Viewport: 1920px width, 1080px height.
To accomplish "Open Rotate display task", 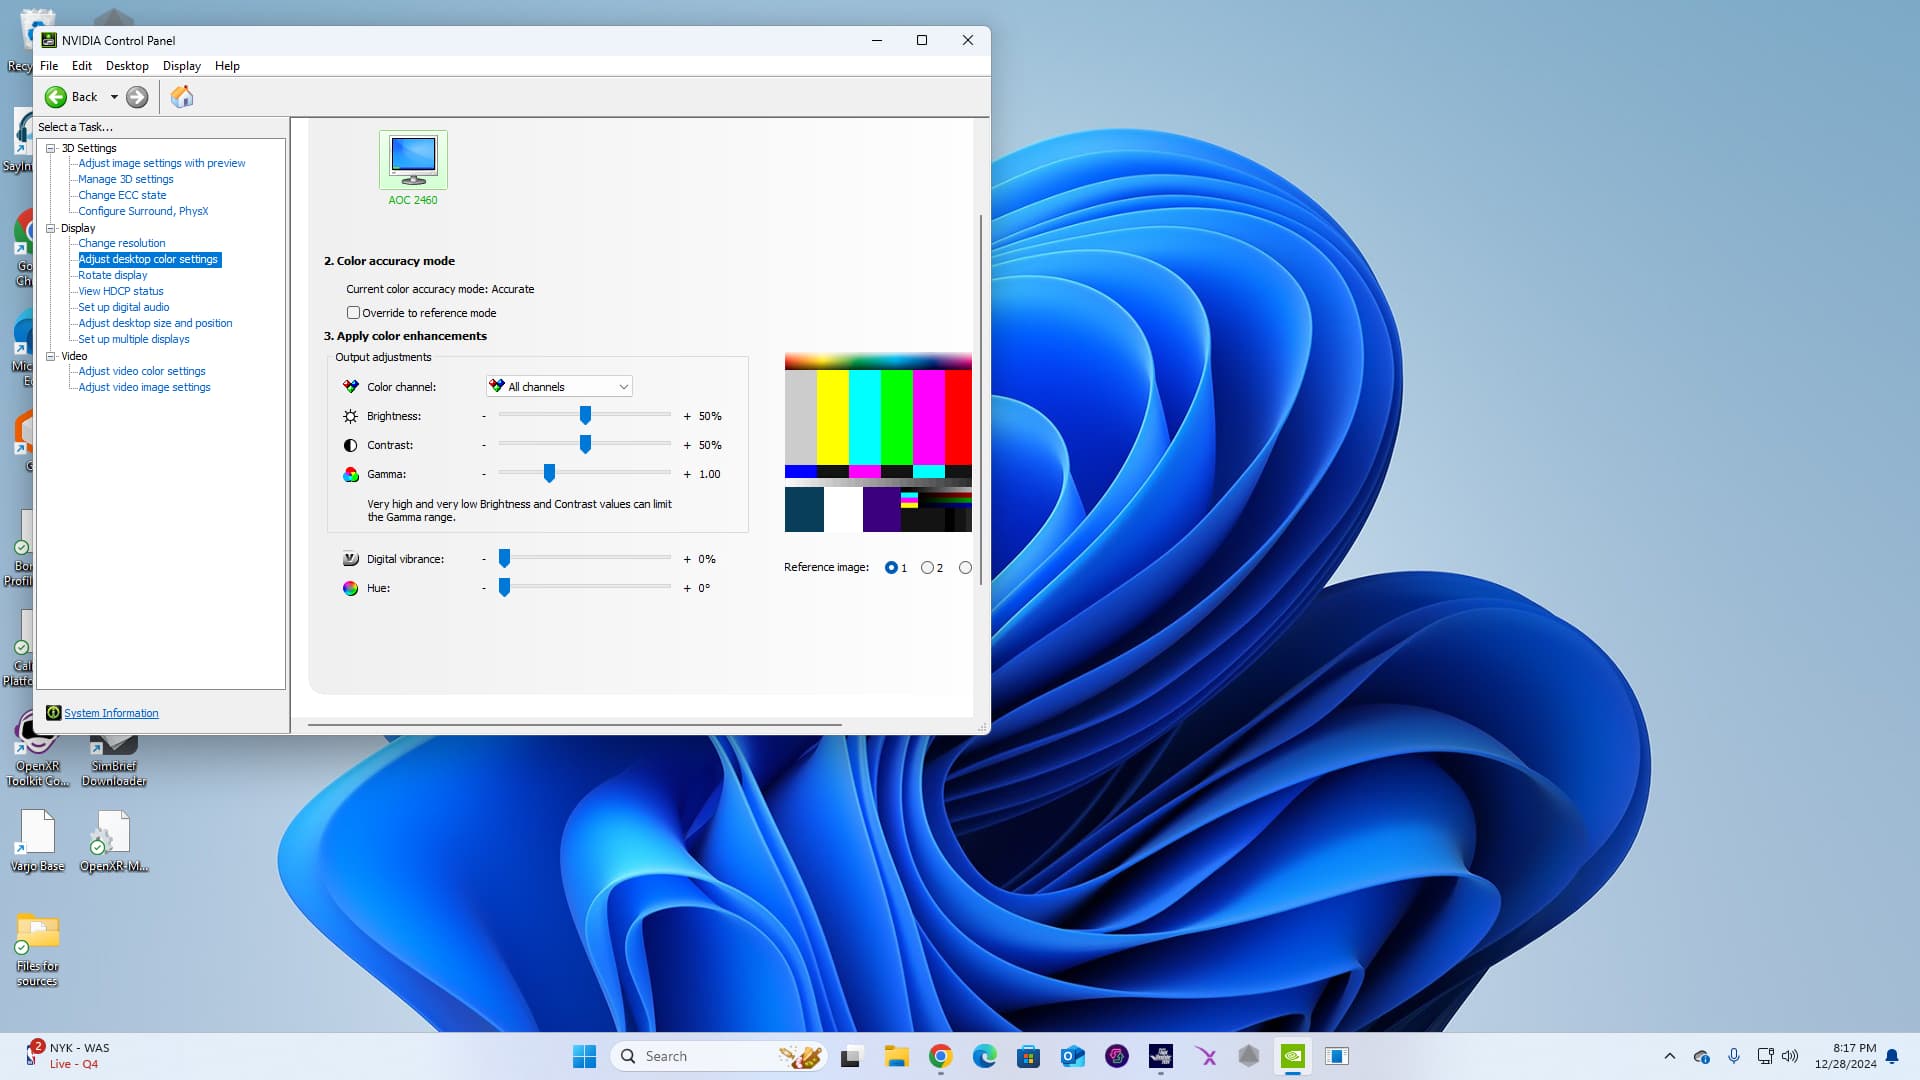I will point(113,275).
